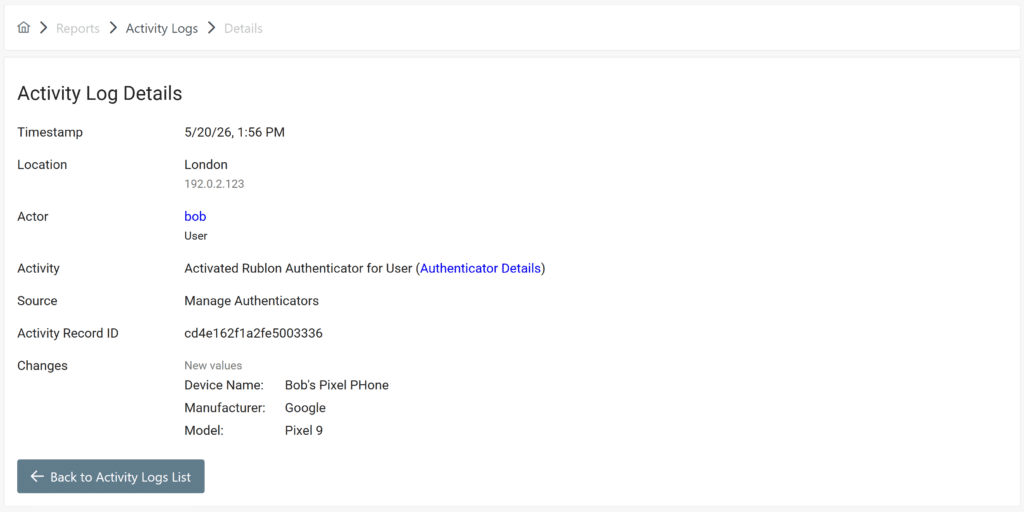Click the Model: label

coord(204,431)
